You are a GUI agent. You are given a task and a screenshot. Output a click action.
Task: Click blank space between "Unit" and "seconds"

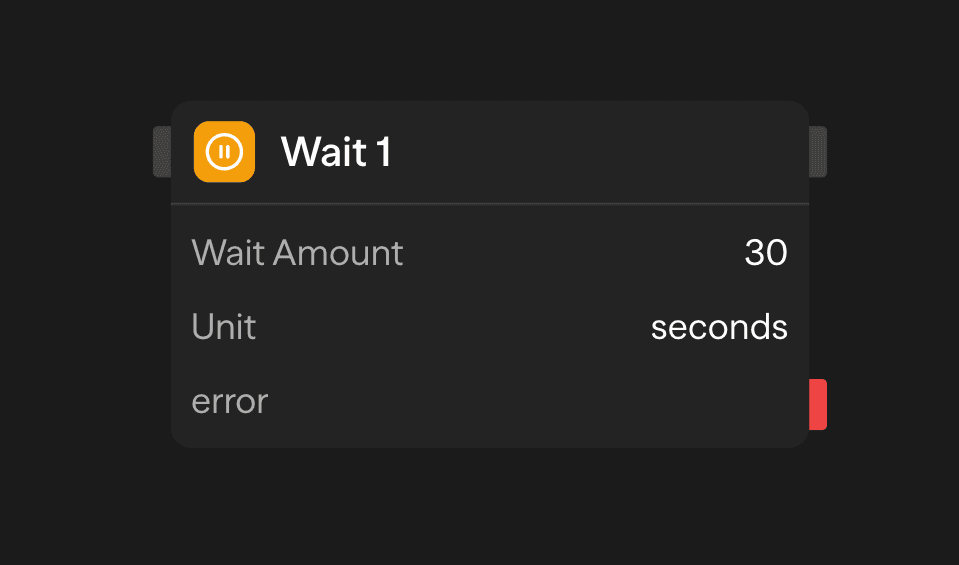click(450, 327)
